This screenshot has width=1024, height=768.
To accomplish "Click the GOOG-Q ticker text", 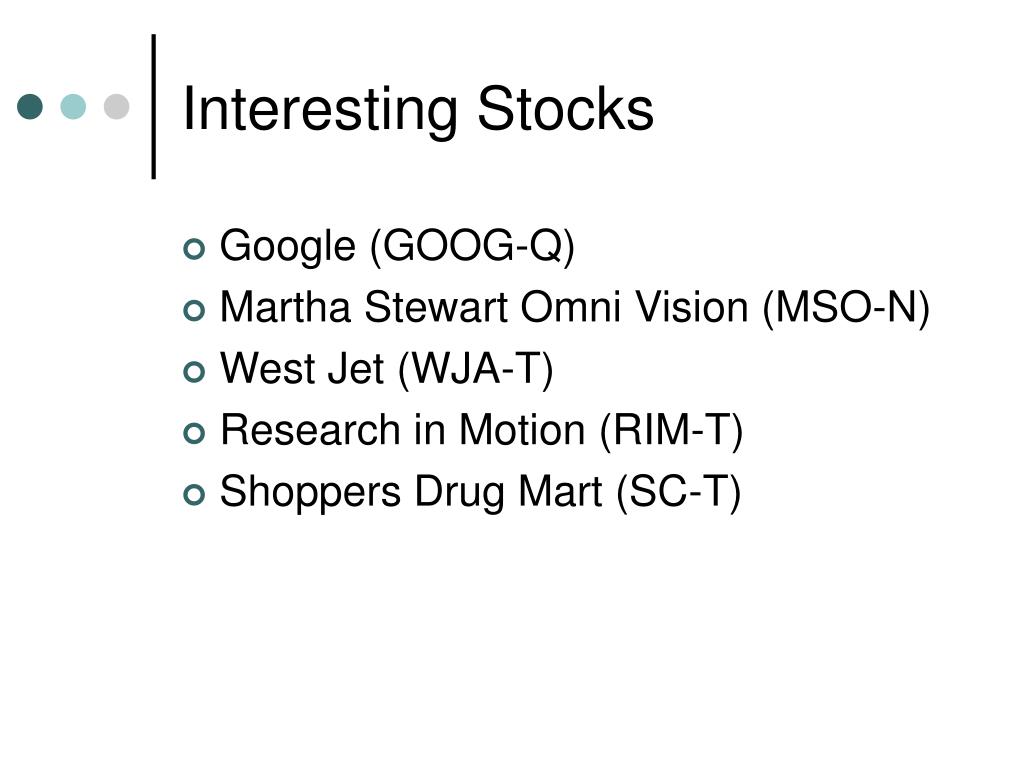I will tap(472, 247).
